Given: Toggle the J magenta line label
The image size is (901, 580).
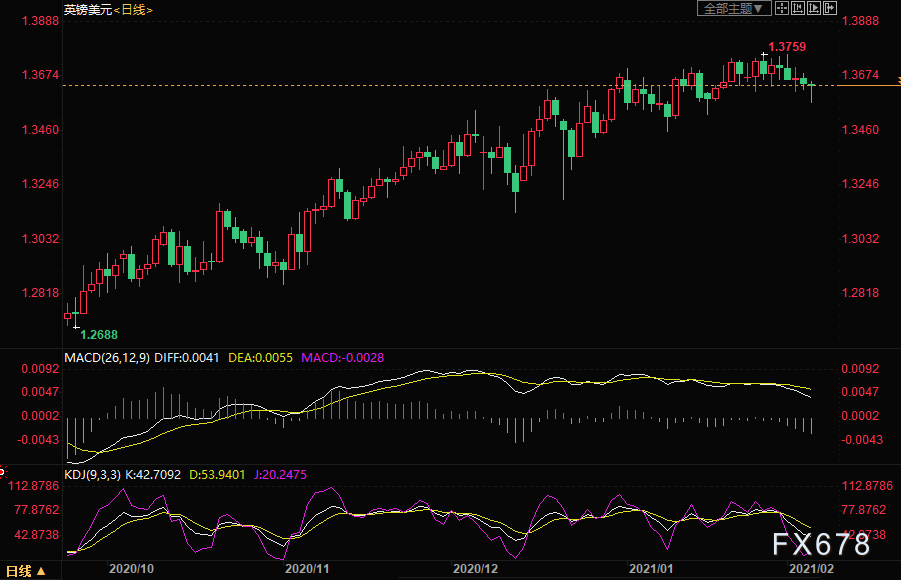Looking at the screenshot, I should coord(280,475).
